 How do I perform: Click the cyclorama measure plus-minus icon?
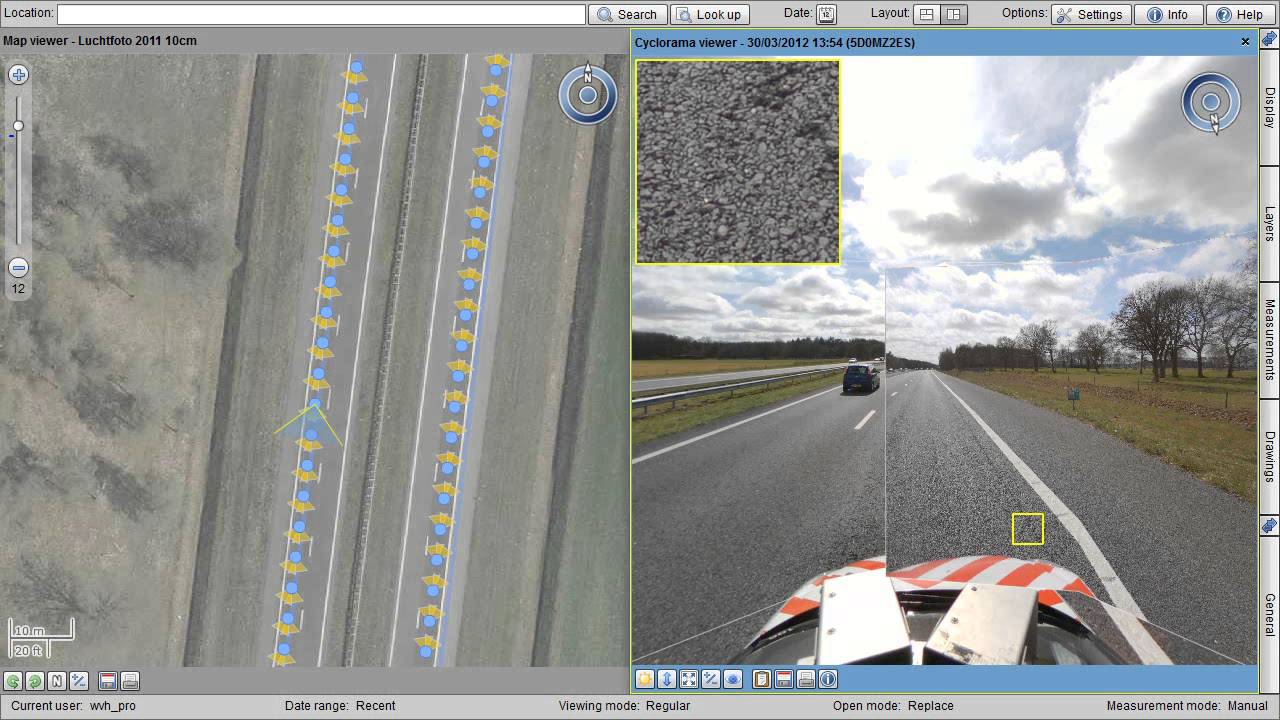click(x=711, y=679)
